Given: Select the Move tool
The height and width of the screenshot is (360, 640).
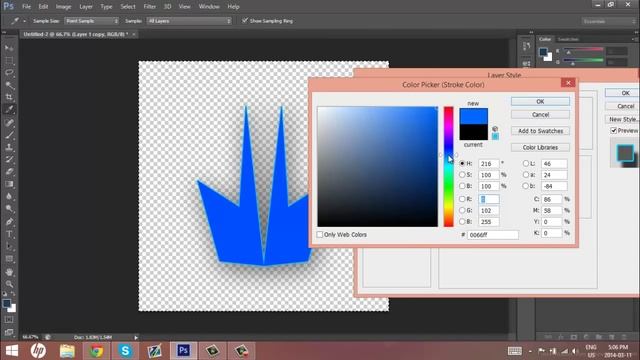Looking at the screenshot, I should tap(9, 48).
